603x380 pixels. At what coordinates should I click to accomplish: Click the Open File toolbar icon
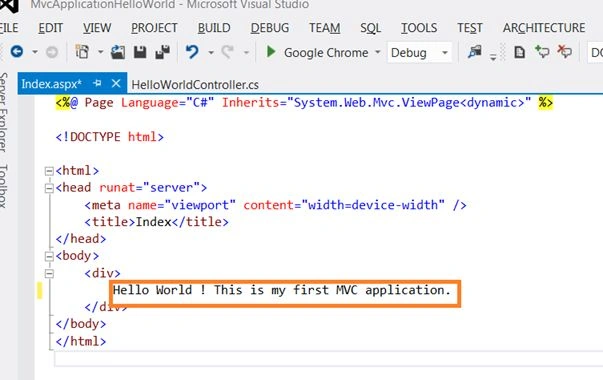pyautogui.click(x=118, y=52)
